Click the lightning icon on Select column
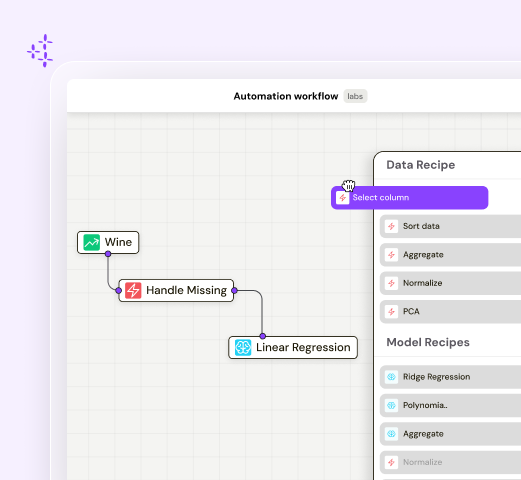The height and width of the screenshot is (480, 521). point(342,198)
